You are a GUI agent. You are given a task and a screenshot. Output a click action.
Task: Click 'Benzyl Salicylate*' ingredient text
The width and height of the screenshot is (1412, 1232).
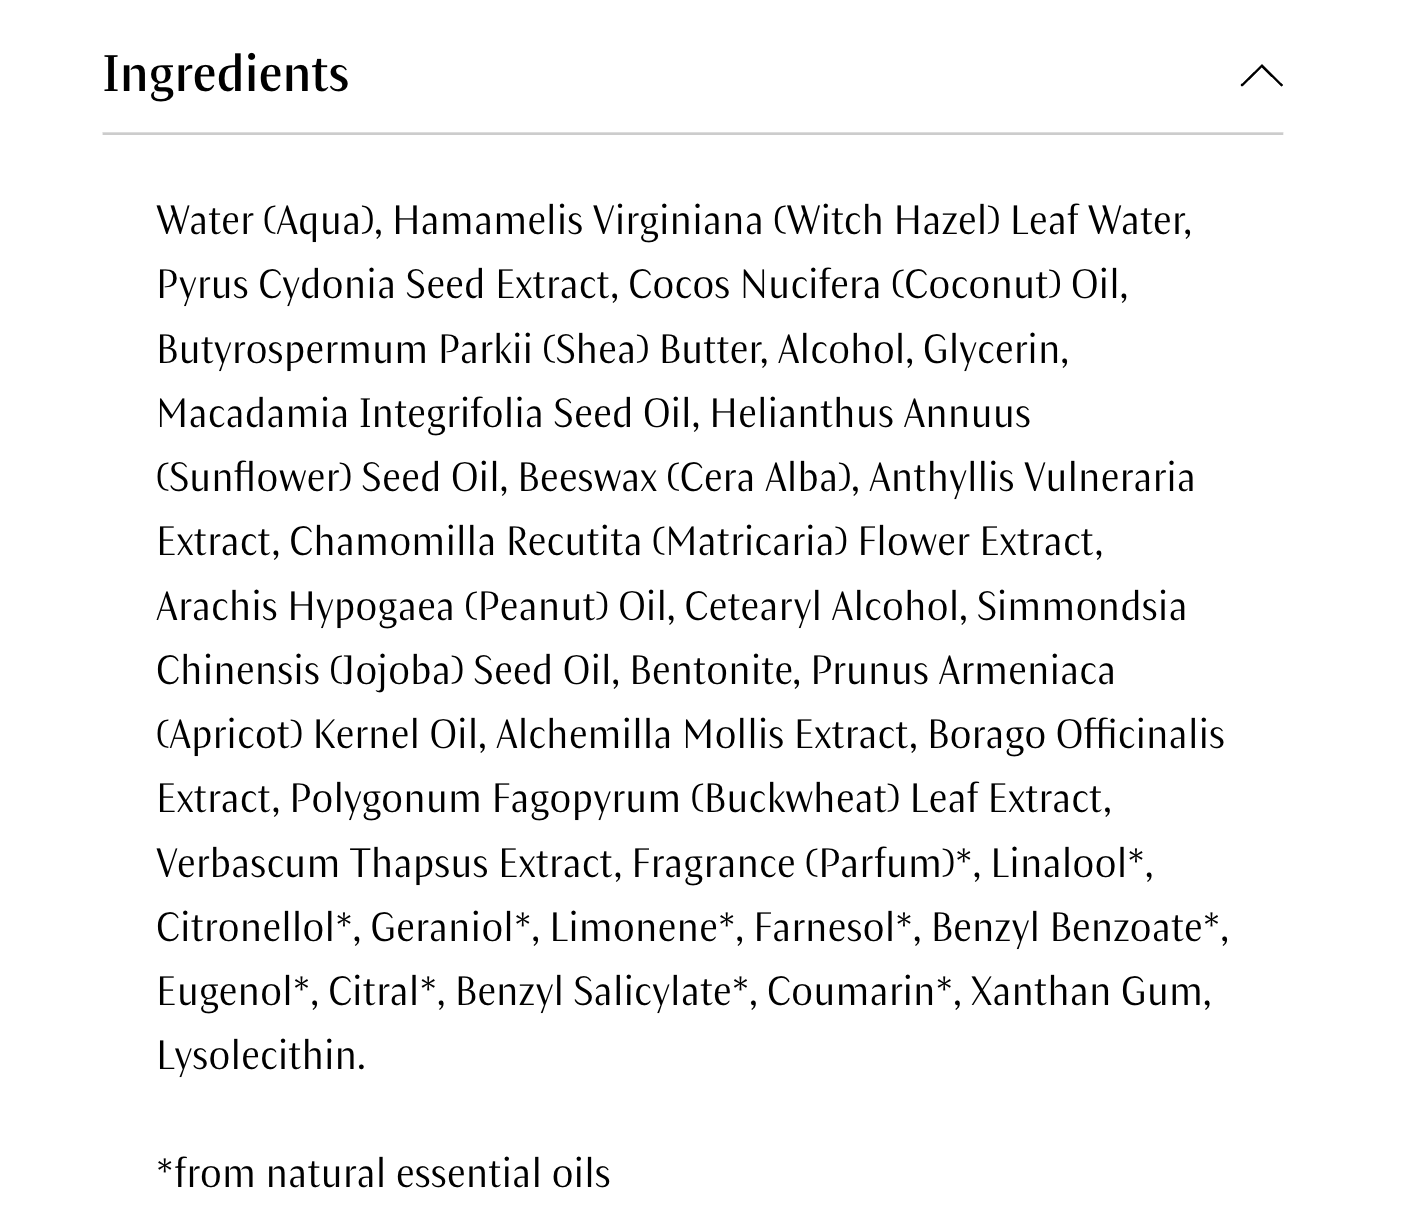pos(602,992)
